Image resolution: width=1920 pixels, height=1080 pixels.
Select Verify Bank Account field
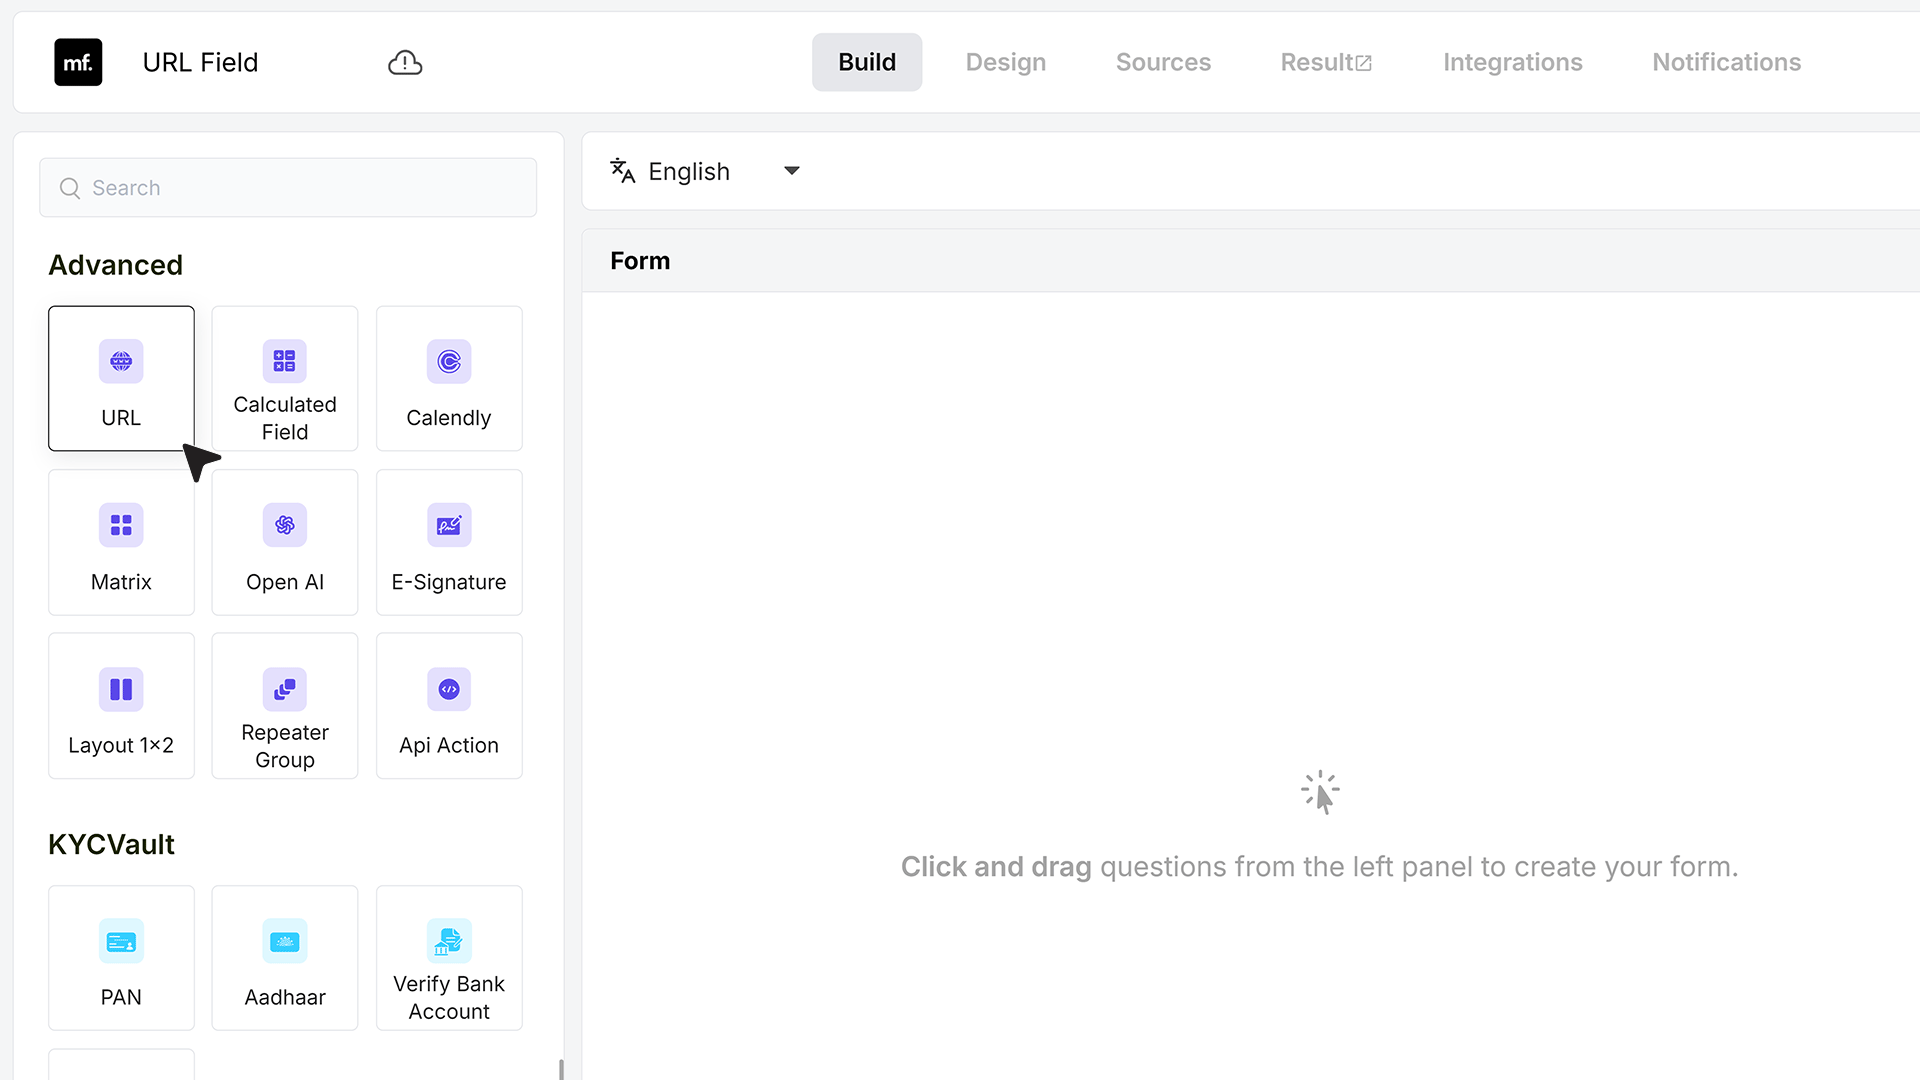449,958
